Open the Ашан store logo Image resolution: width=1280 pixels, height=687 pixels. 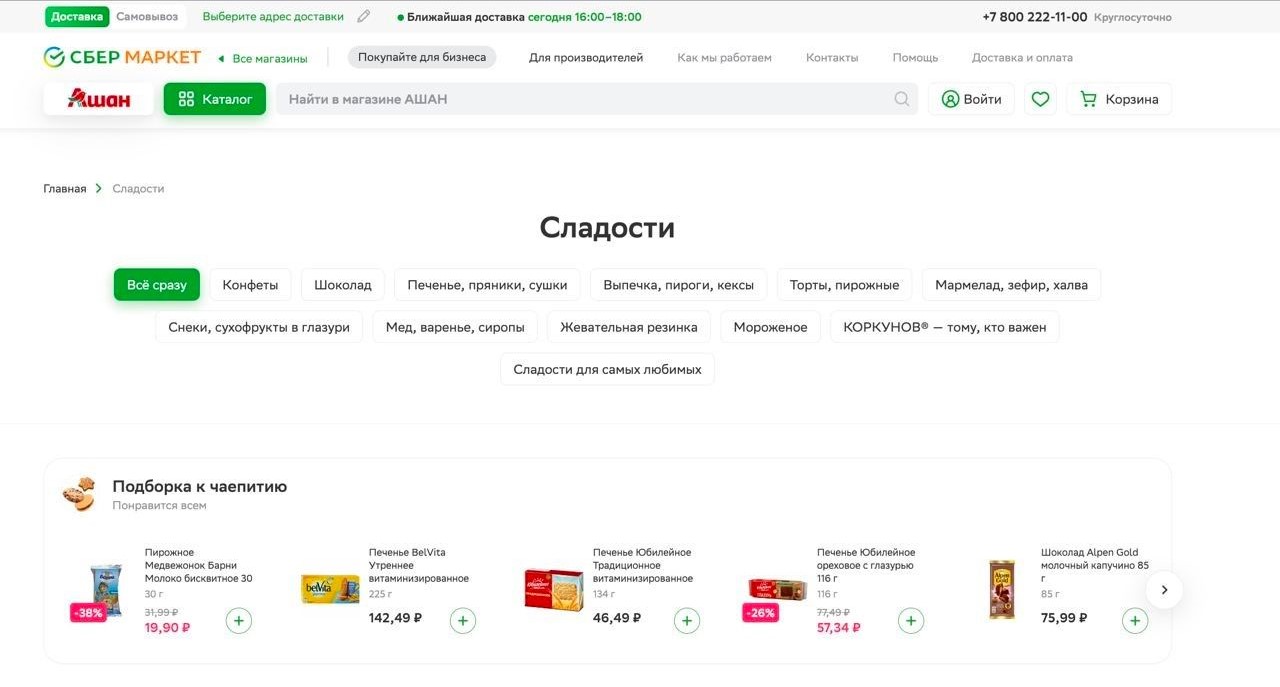point(99,99)
